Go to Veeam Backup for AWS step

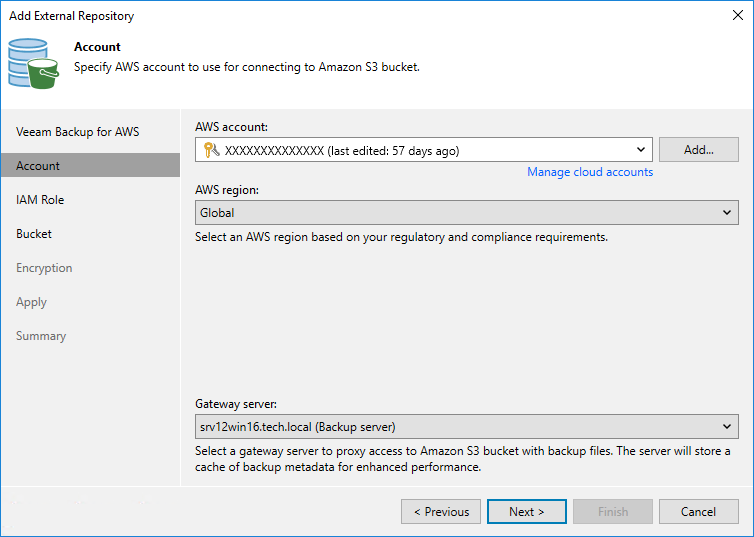pyautogui.click(x=78, y=132)
